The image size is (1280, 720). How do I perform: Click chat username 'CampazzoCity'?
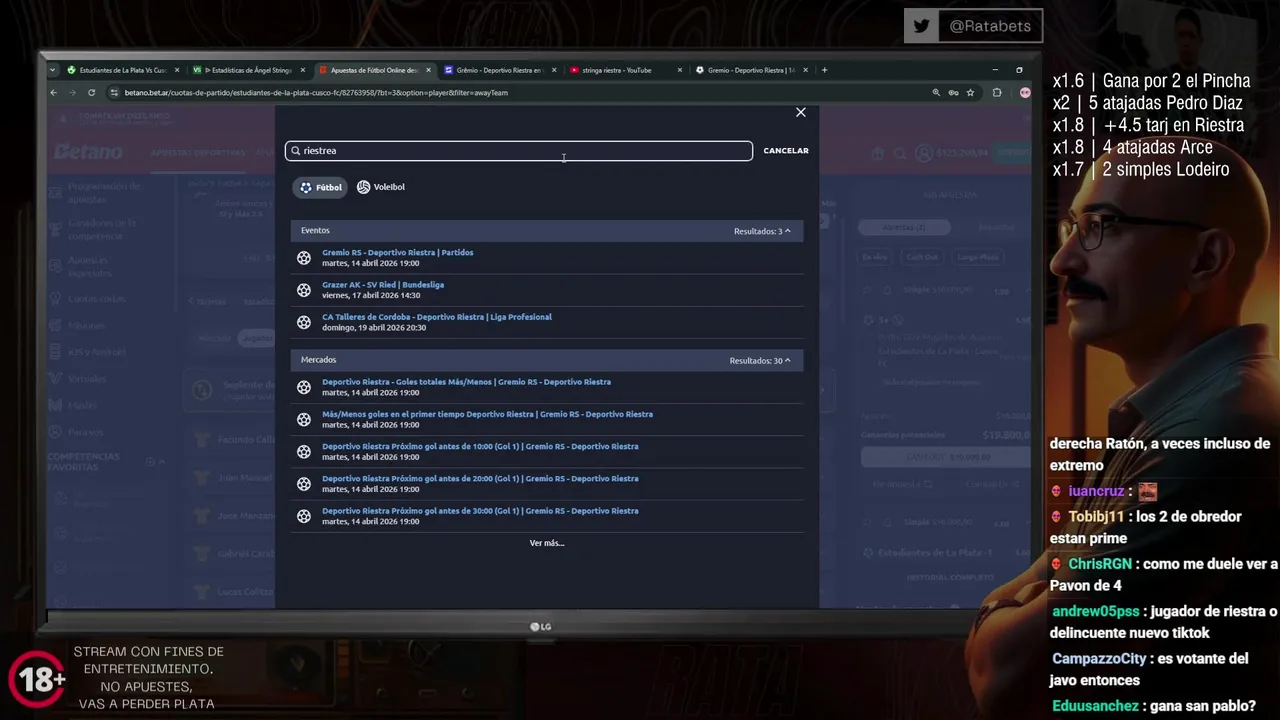pos(1099,659)
